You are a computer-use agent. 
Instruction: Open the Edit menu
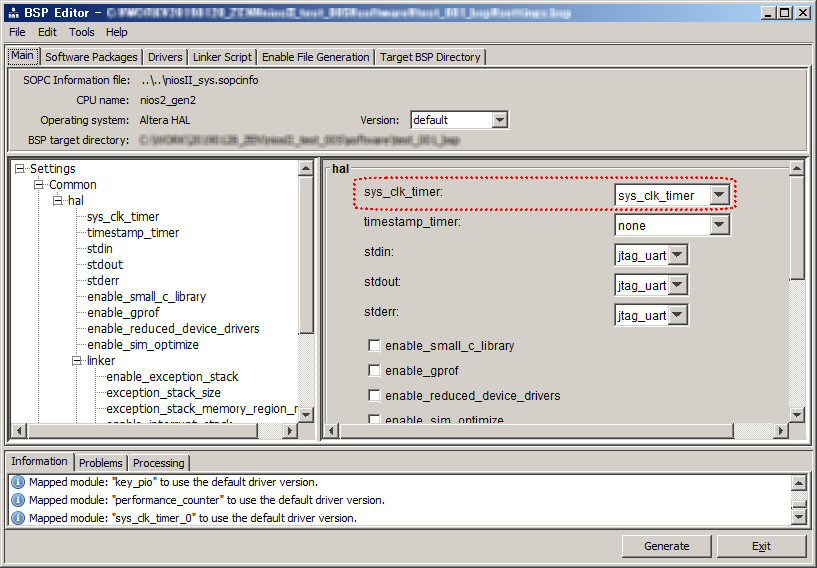[x=47, y=32]
